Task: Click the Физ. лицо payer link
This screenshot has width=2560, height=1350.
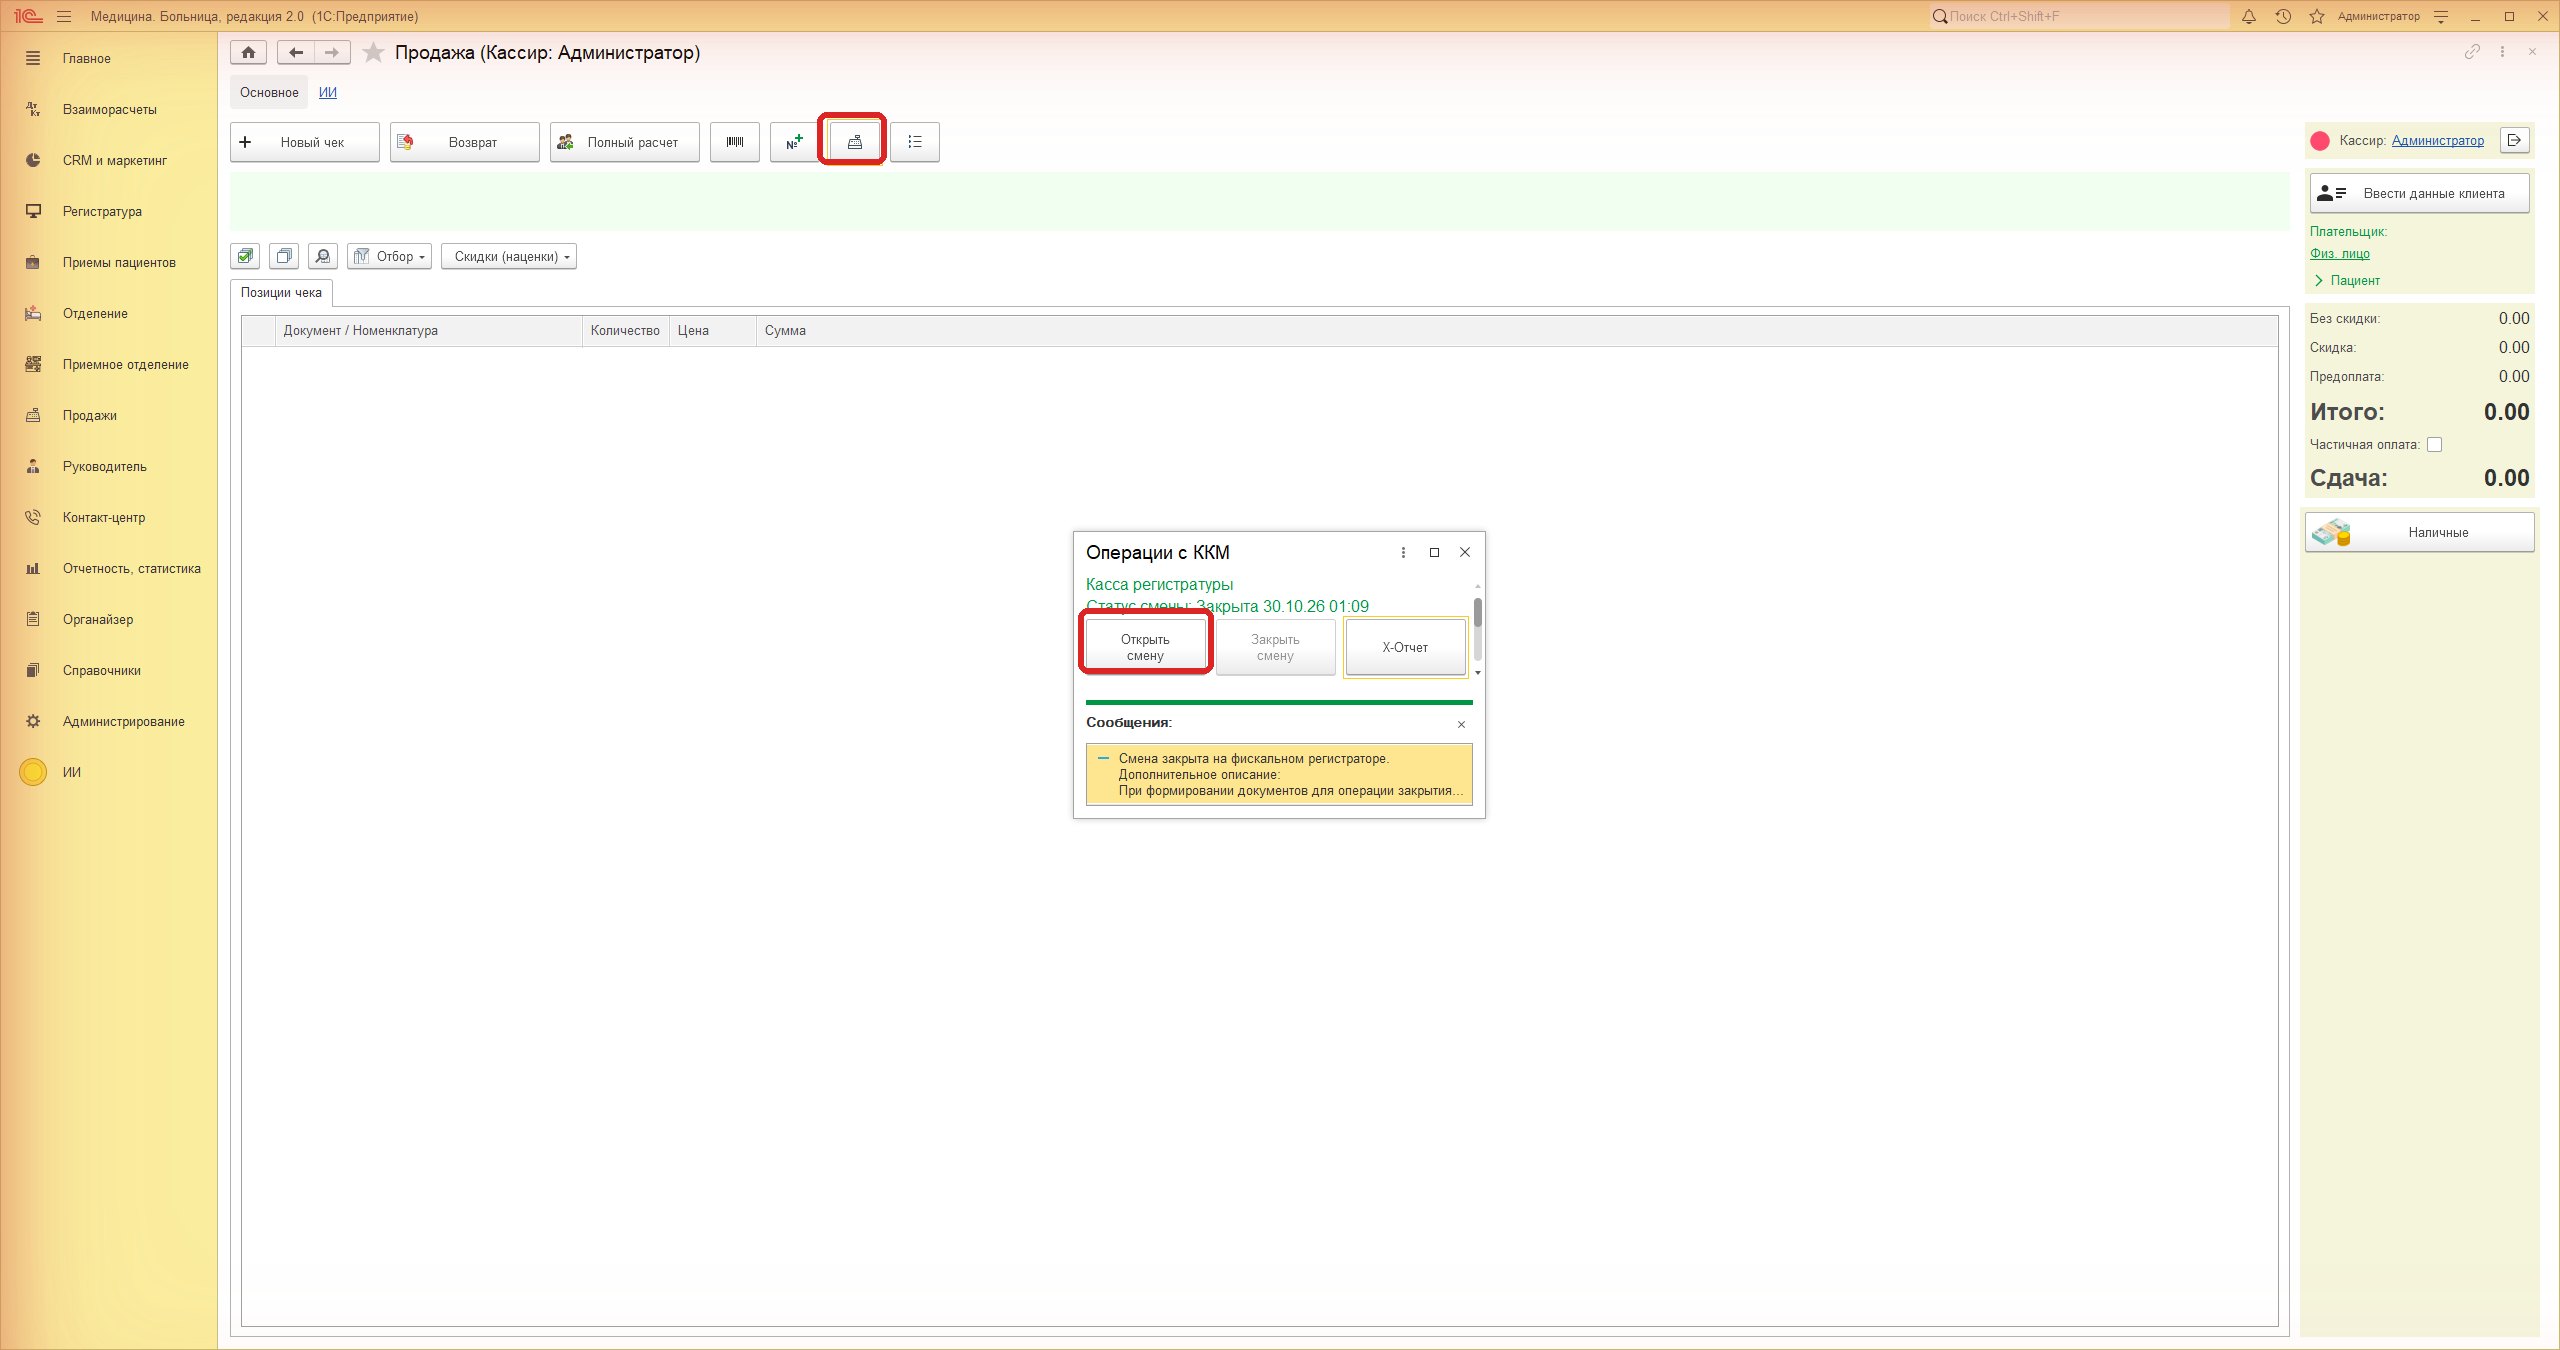Action: [x=2339, y=254]
